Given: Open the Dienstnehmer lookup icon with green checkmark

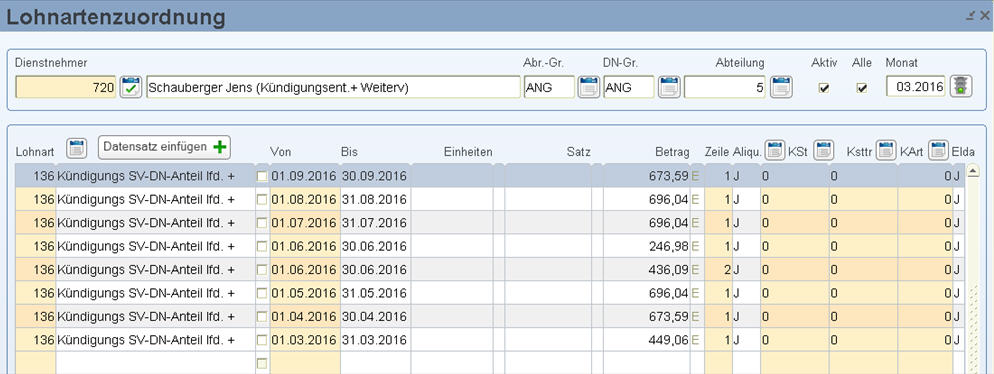Looking at the screenshot, I should click(131, 86).
